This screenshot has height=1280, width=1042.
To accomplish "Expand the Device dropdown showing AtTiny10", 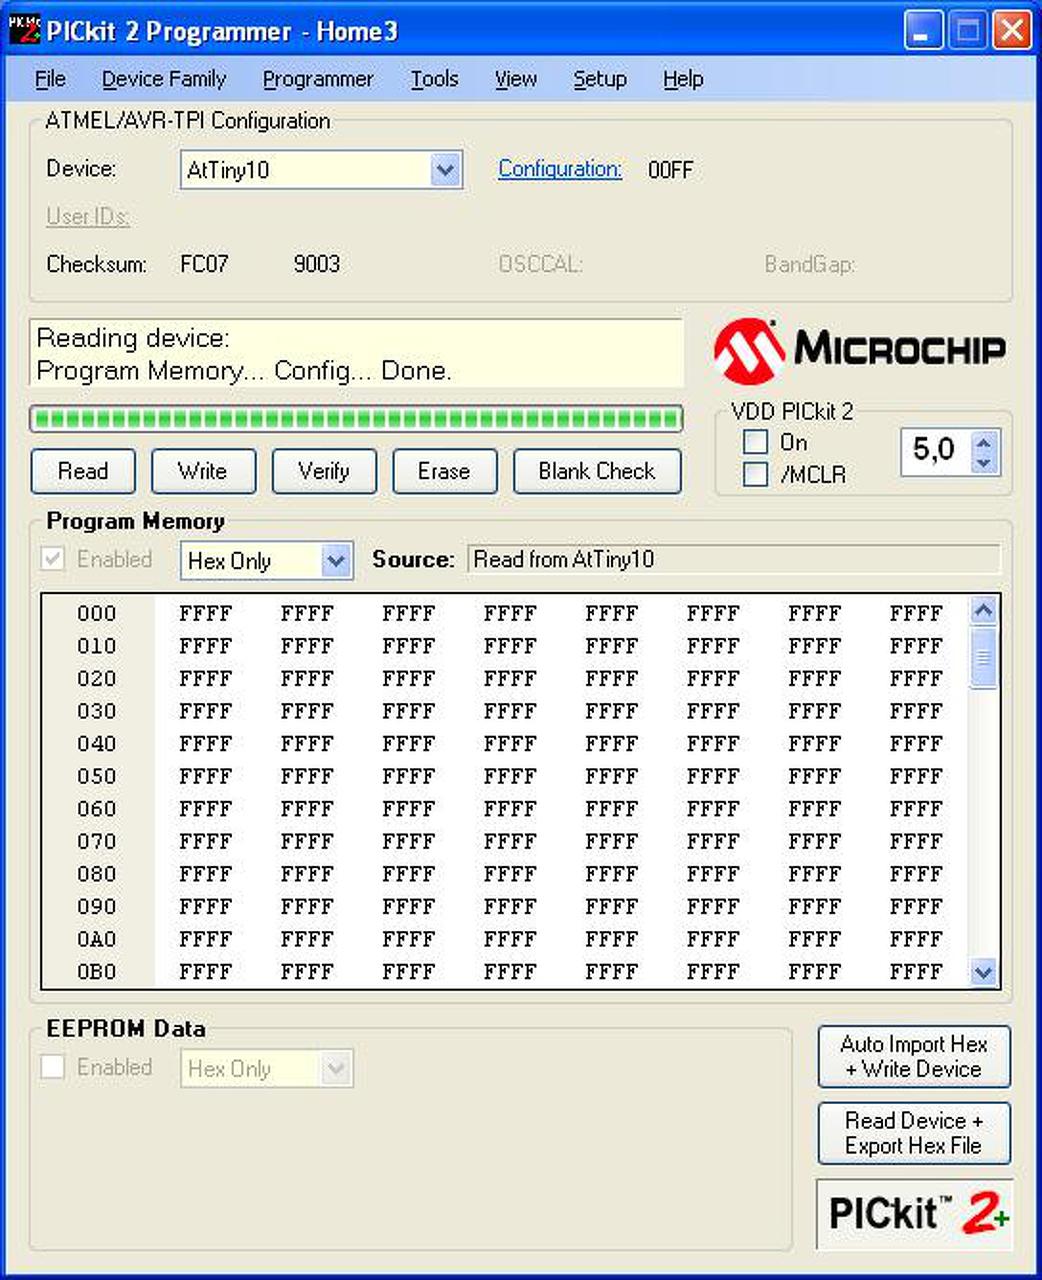I will click(x=445, y=170).
